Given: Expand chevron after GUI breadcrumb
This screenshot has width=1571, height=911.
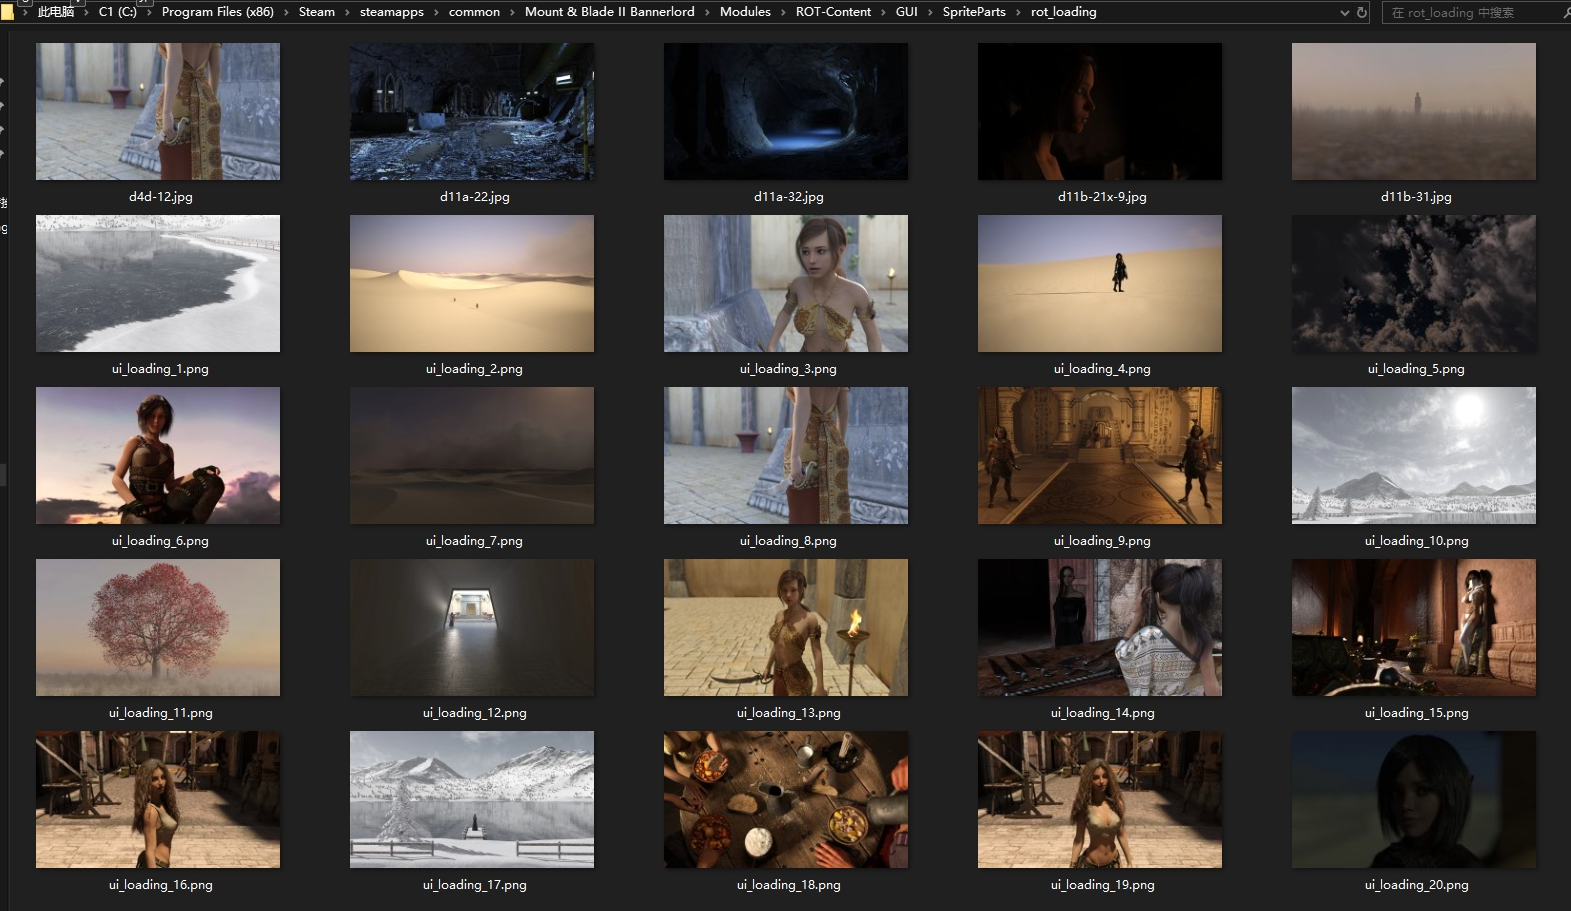Looking at the screenshot, I should pyautogui.click(x=930, y=12).
